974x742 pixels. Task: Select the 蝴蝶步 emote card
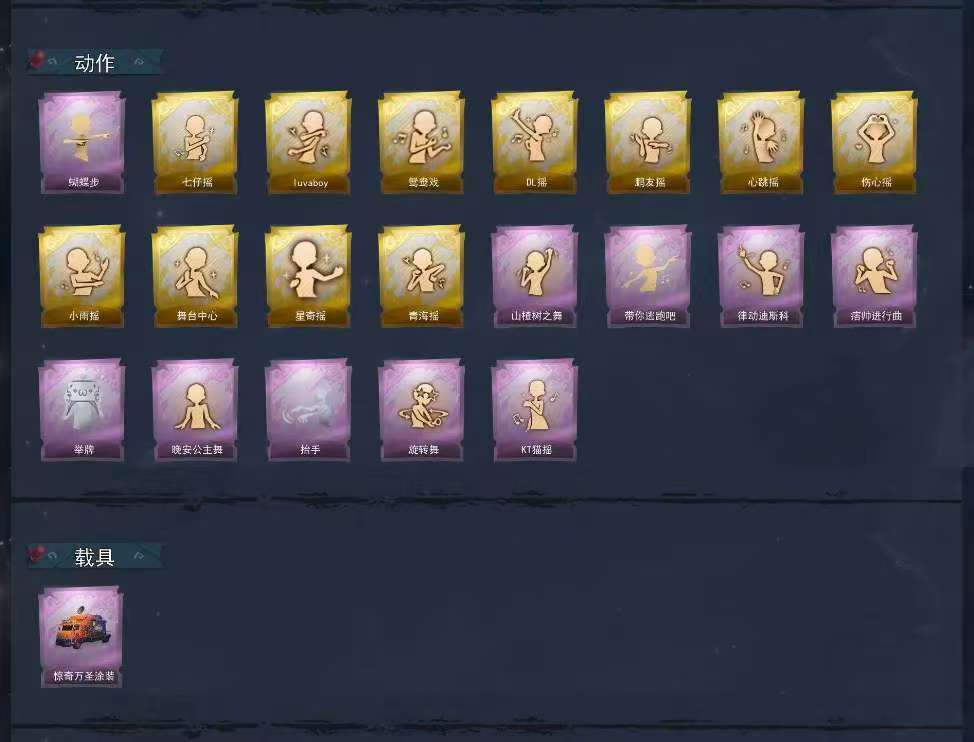coord(82,143)
